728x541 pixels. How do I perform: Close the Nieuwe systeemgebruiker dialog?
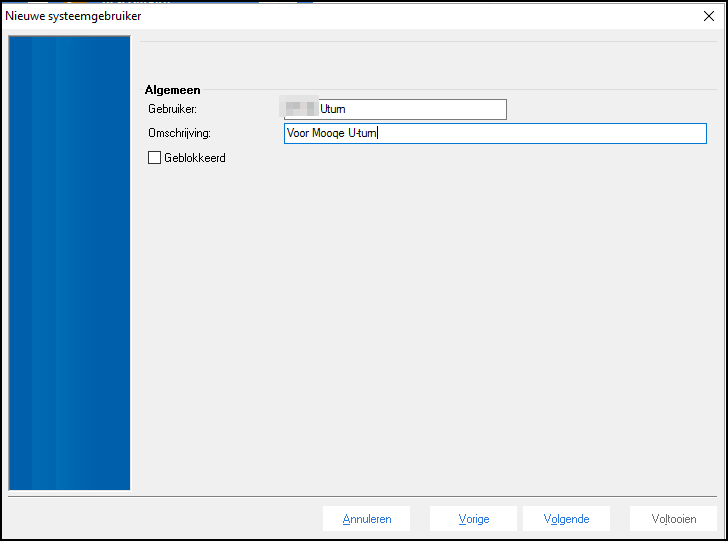pyautogui.click(x=709, y=15)
